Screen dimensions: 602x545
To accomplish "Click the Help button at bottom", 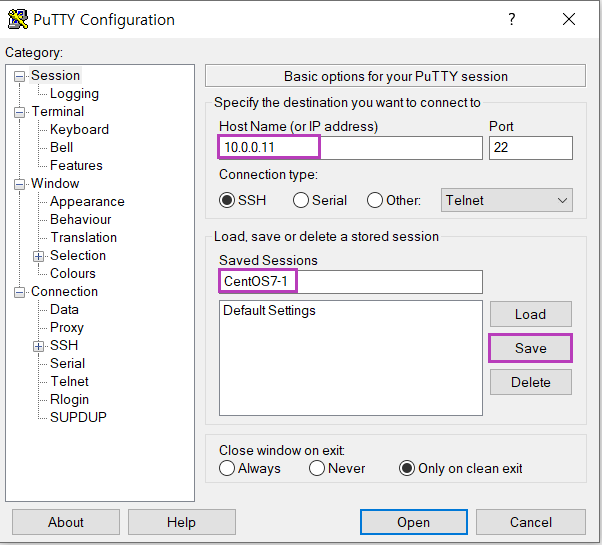I will 181,522.
